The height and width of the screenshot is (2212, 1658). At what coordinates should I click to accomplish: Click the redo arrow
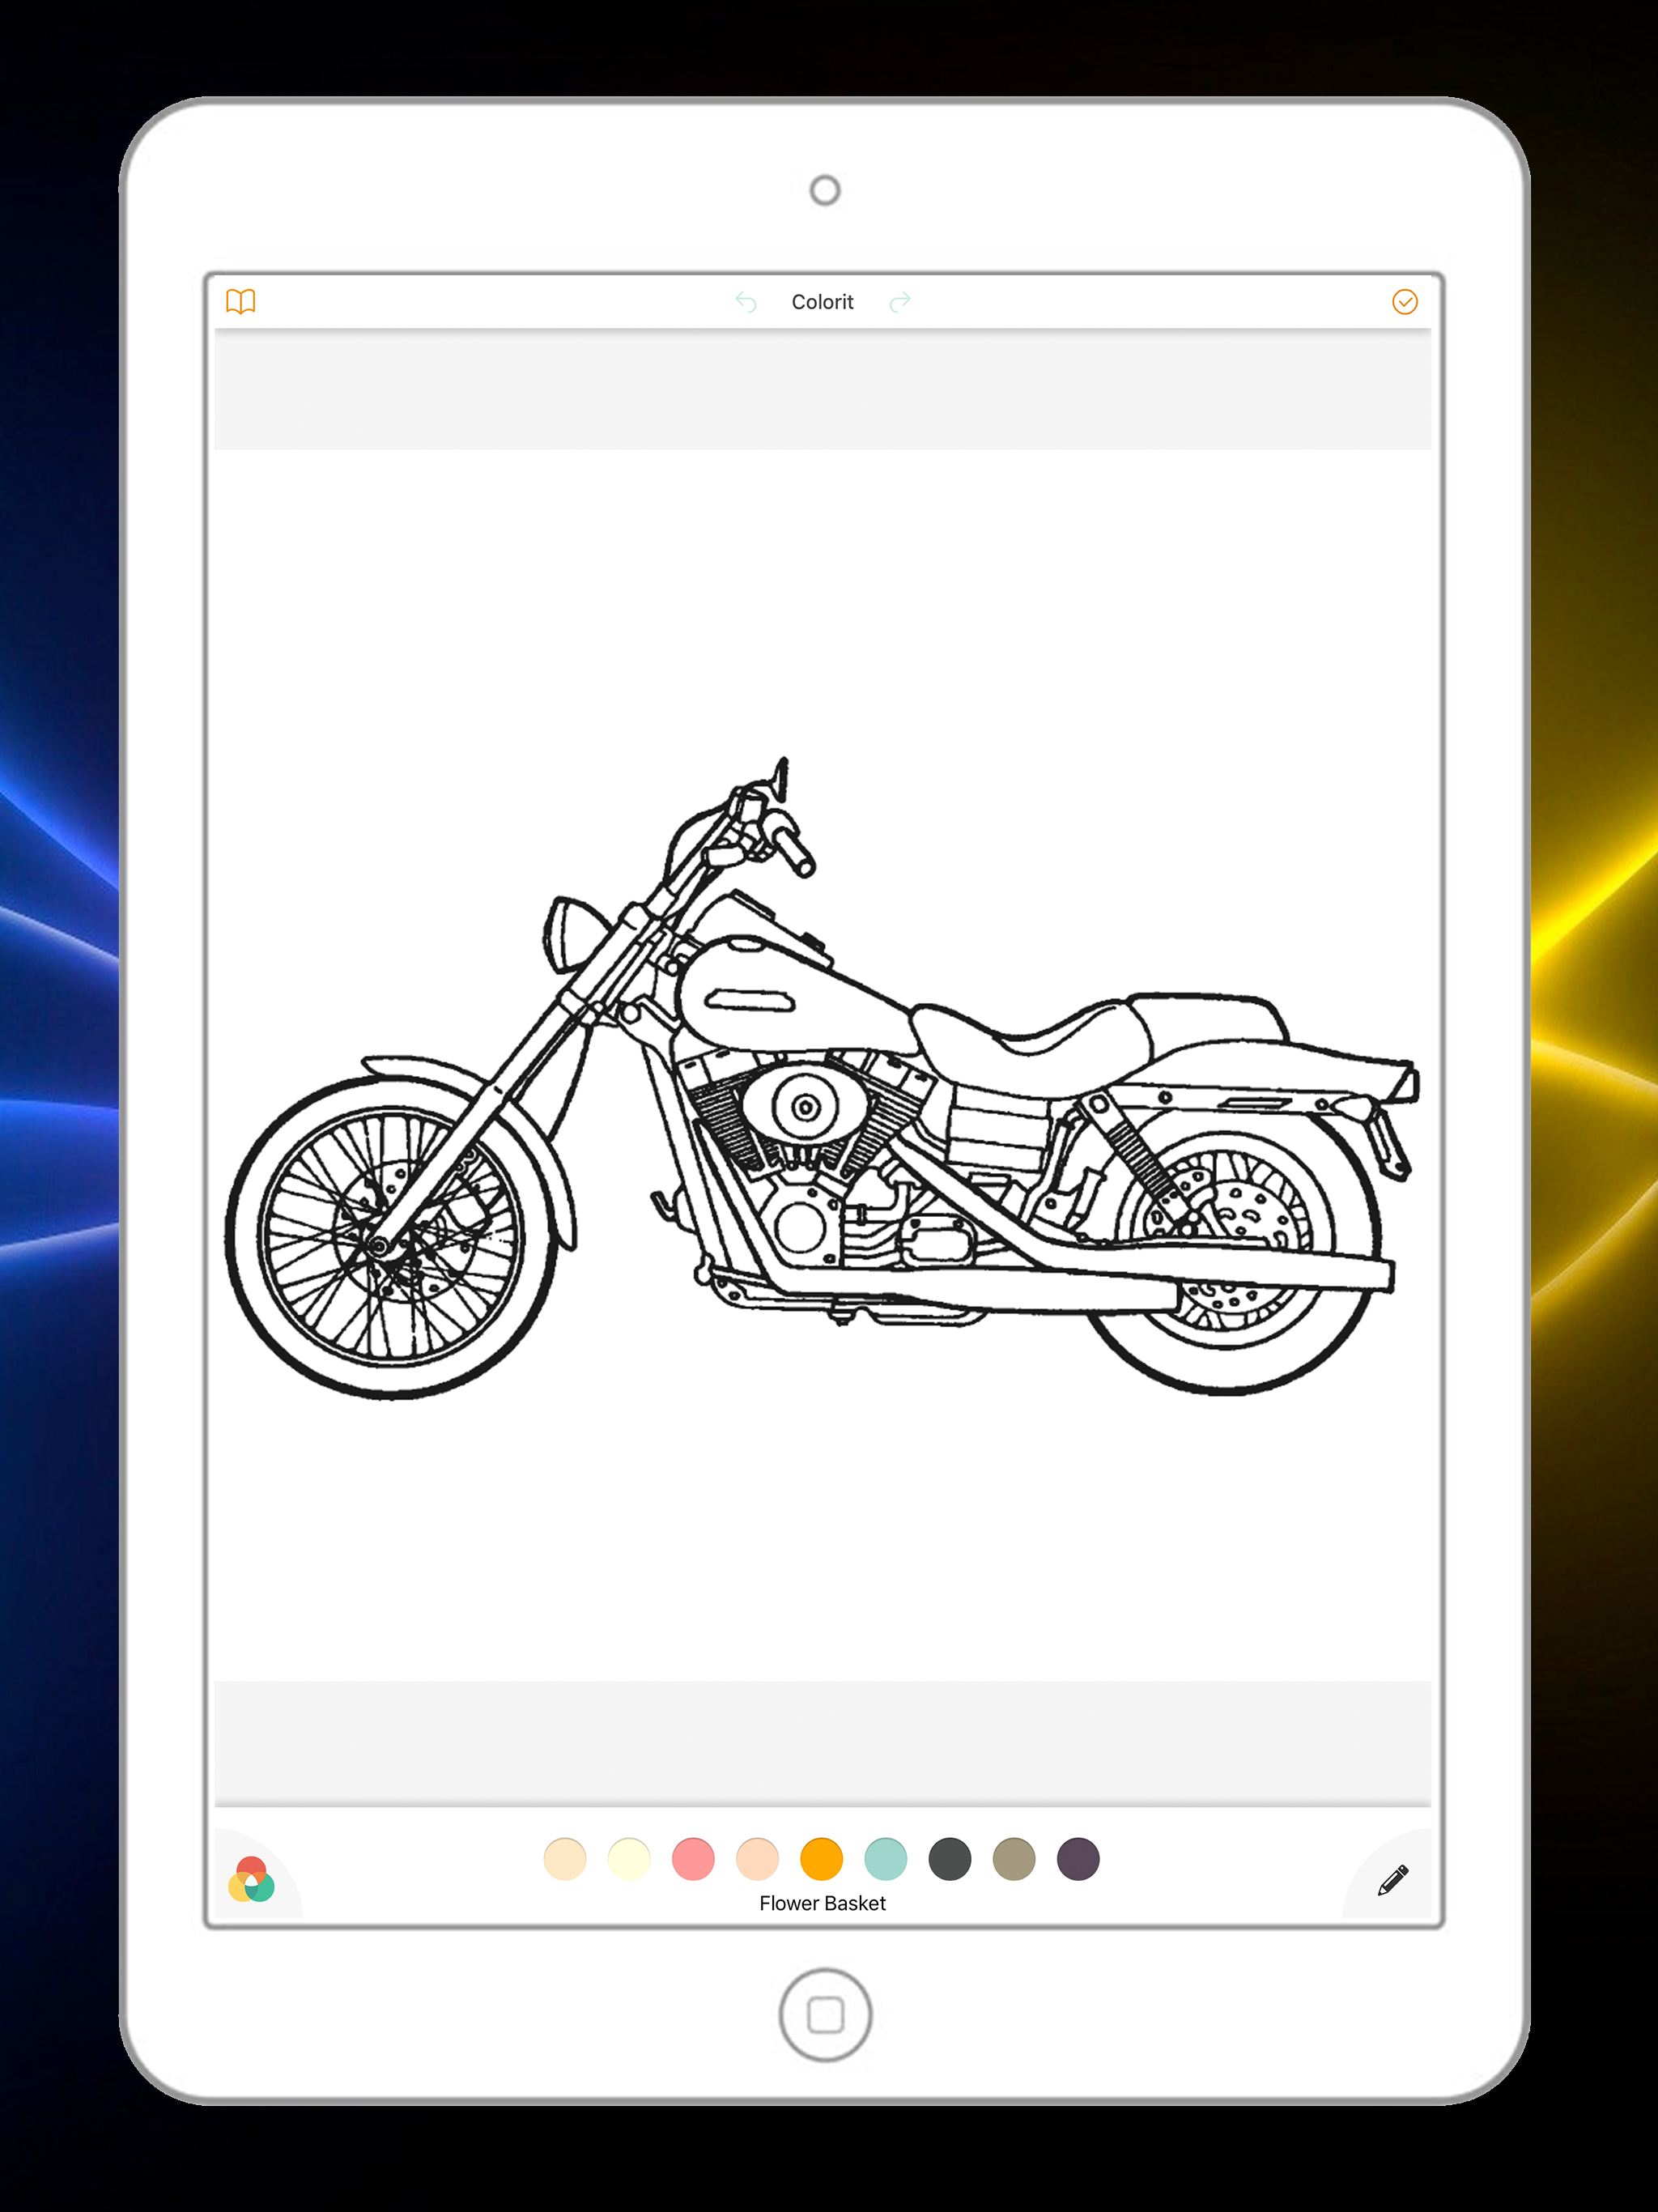point(900,302)
